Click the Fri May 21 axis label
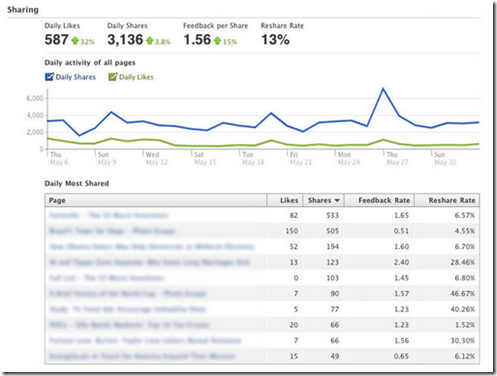 (301, 158)
